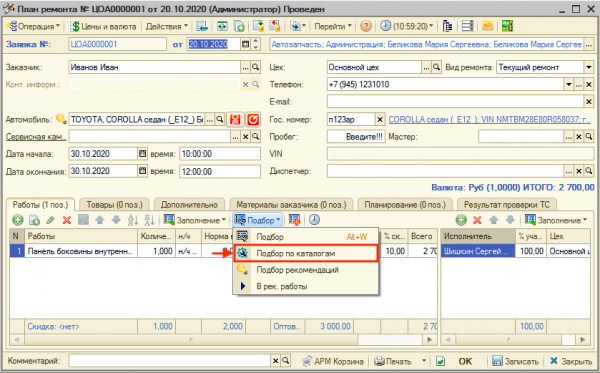The width and height of the screenshot is (600, 373).
Task: Open calendar for Дата окончания 30.10.2020
Action: 142,171
